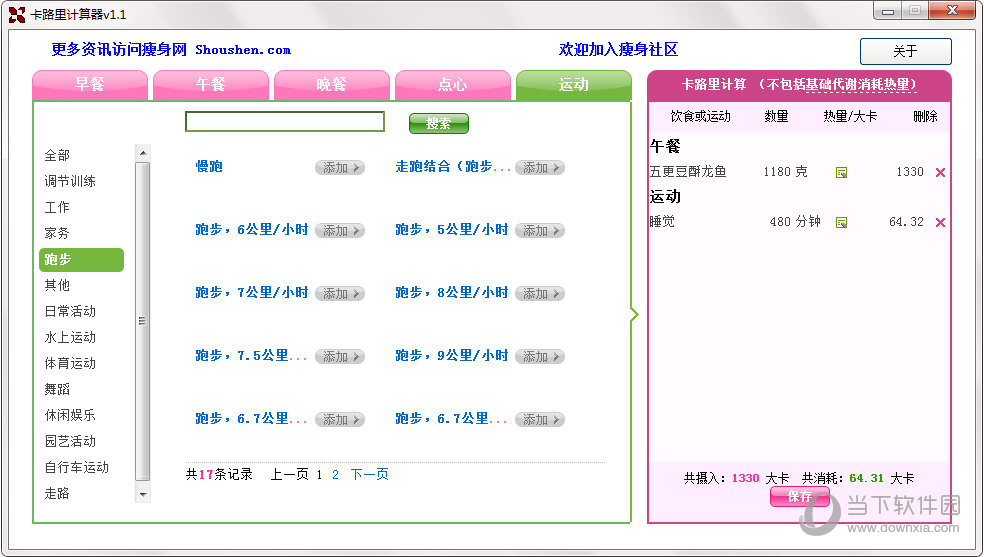This screenshot has height=557, width=984.
Task: Select highlighted 跑步 category
Action: coord(82,260)
